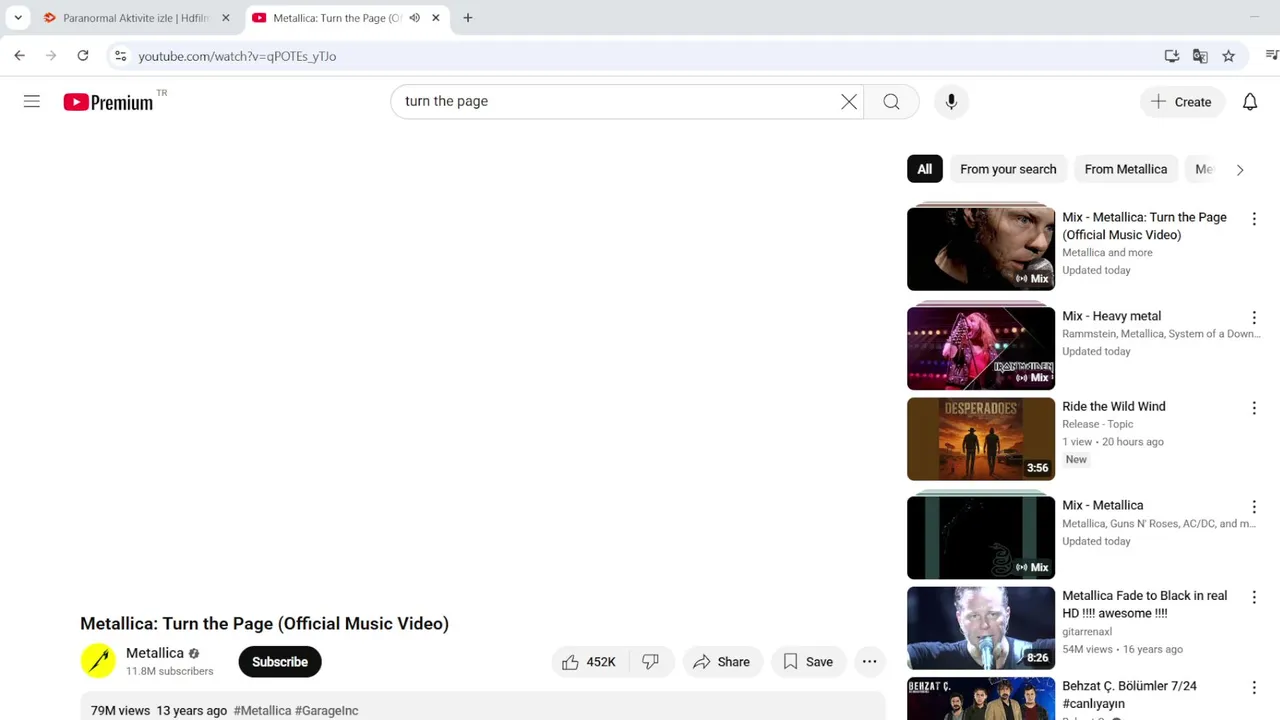Open notifications bell
The image size is (1280, 720).
1250,101
